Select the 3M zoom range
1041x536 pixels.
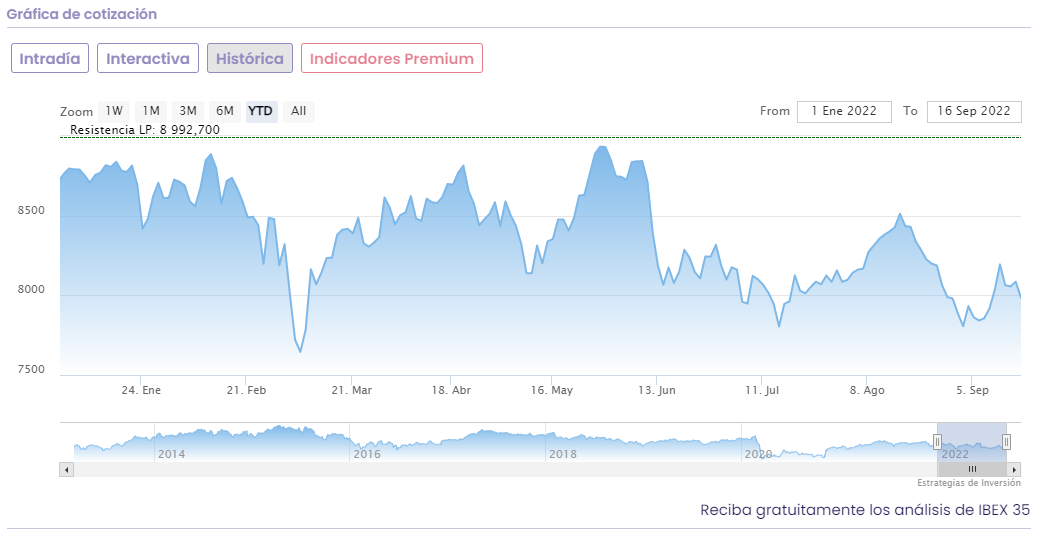tap(188, 111)
